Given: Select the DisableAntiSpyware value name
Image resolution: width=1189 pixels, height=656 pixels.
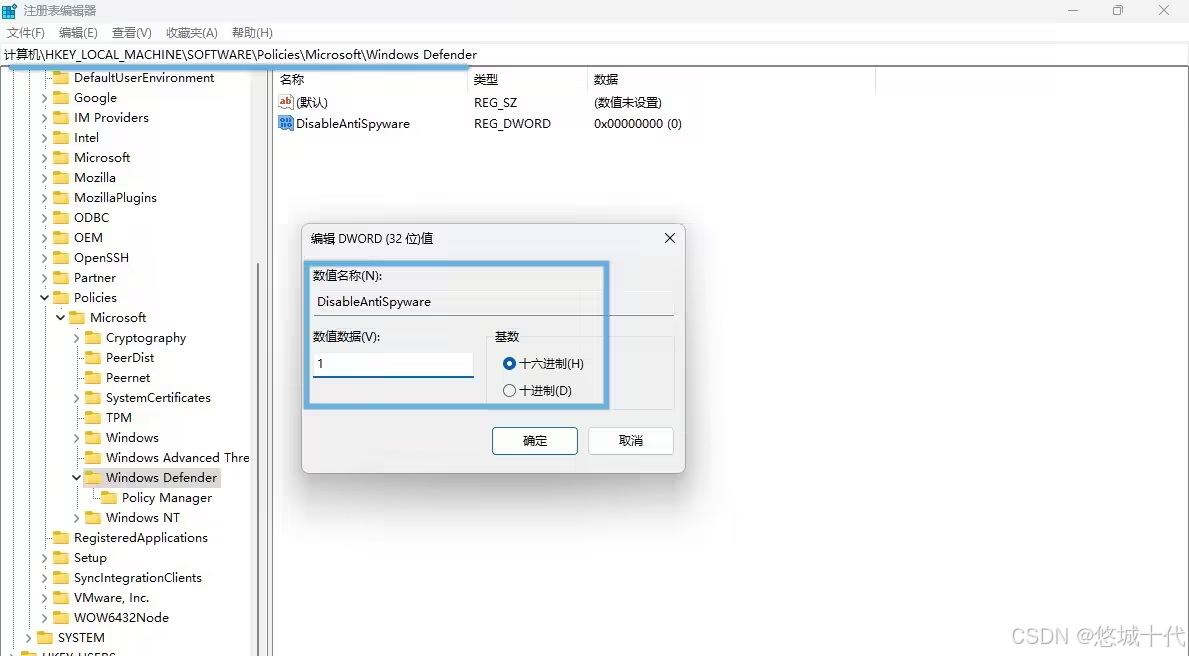Looking at the screenshot, I should point(353,124).
